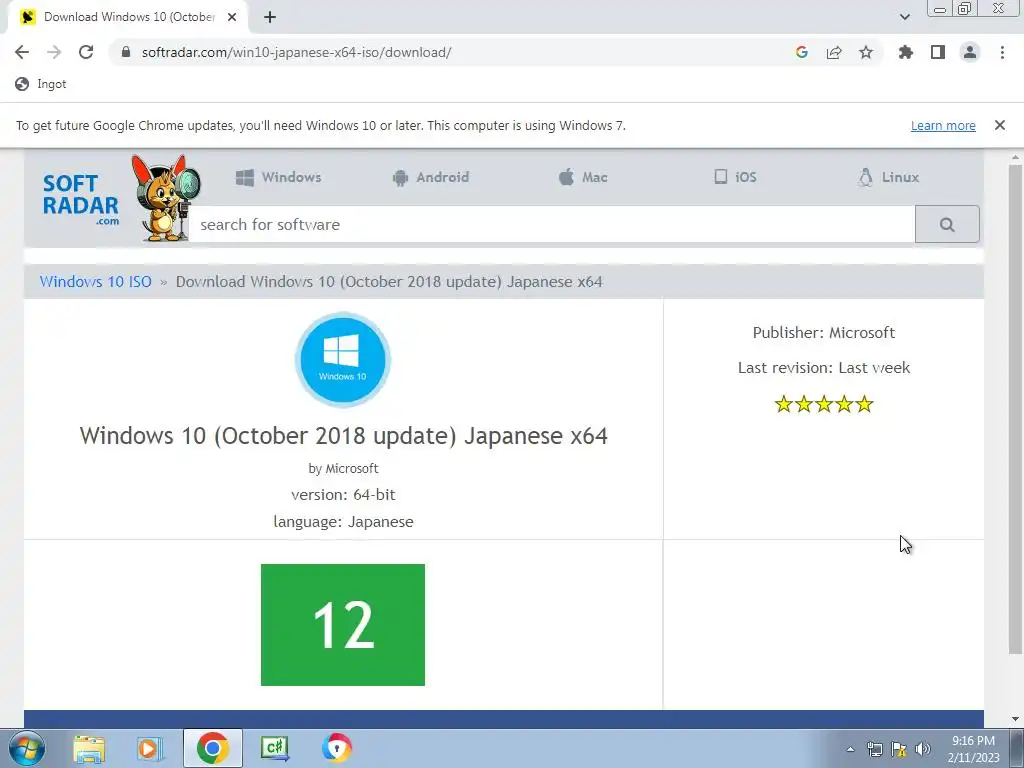Dismiss the Chrome update notification bar
The image size is (1024, 768).
(x=1000, y=125)
